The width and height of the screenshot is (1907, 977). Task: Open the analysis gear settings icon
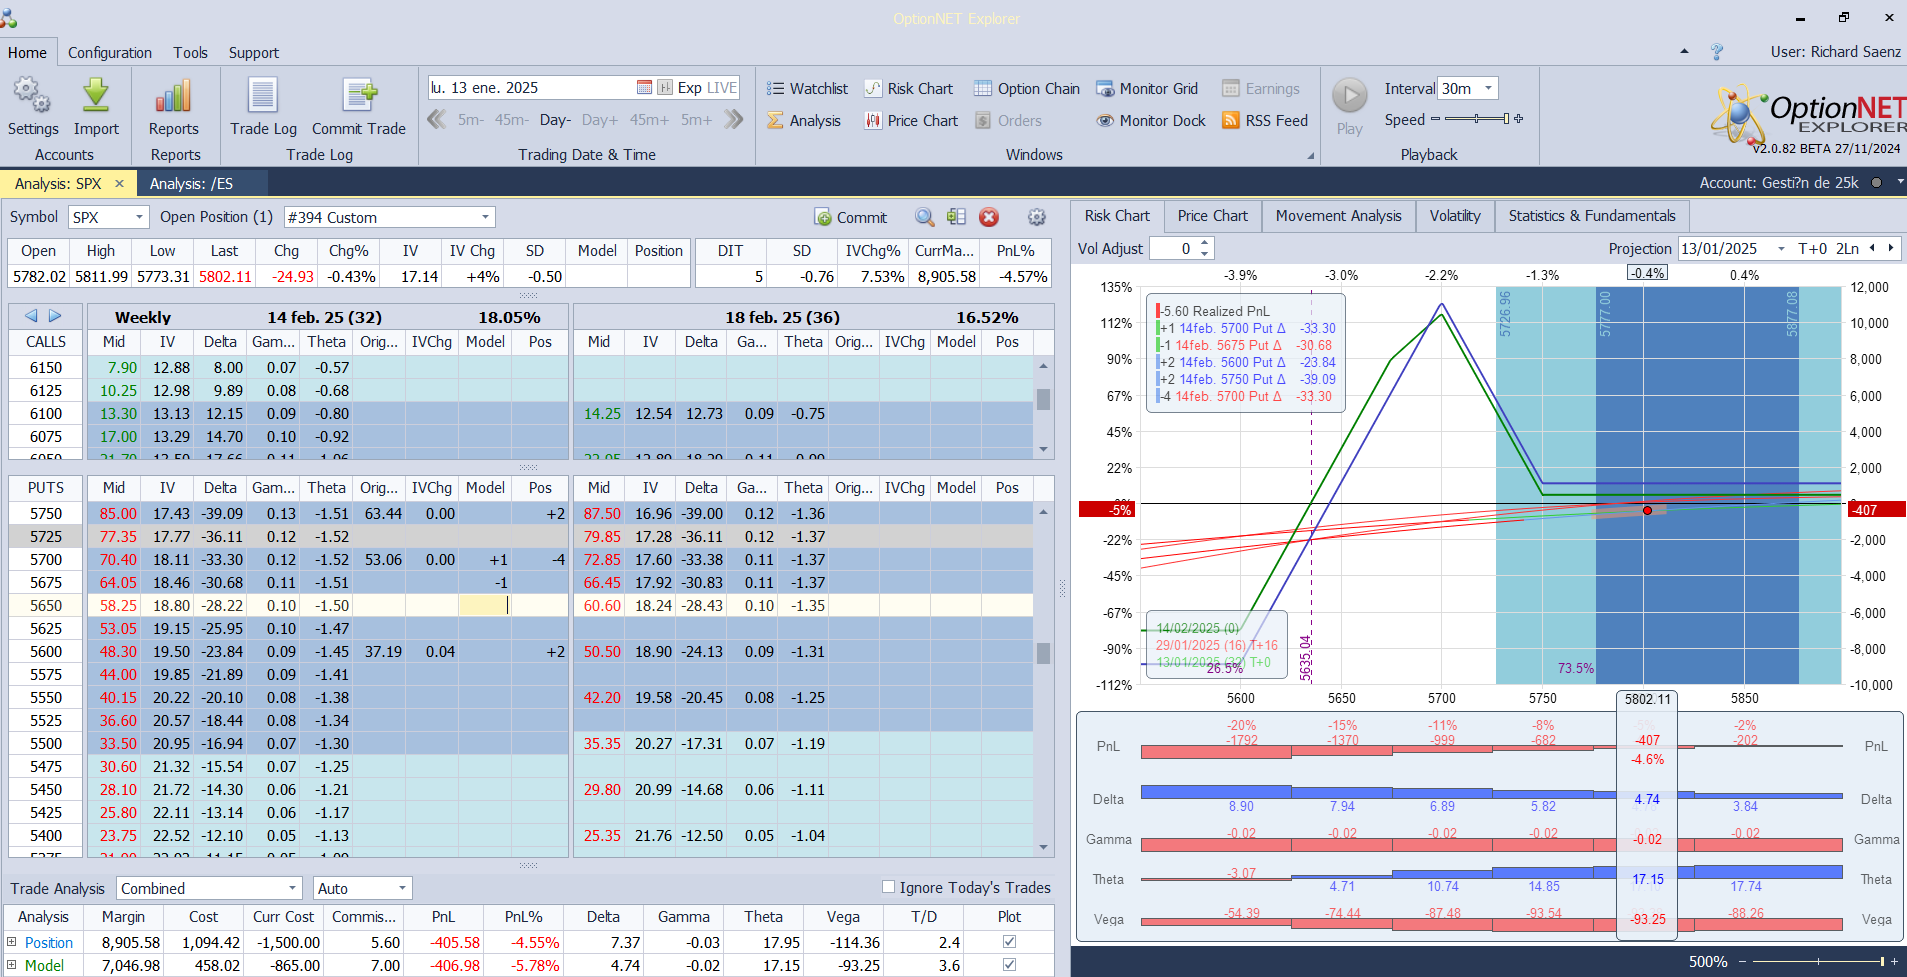pos(1037,217)
